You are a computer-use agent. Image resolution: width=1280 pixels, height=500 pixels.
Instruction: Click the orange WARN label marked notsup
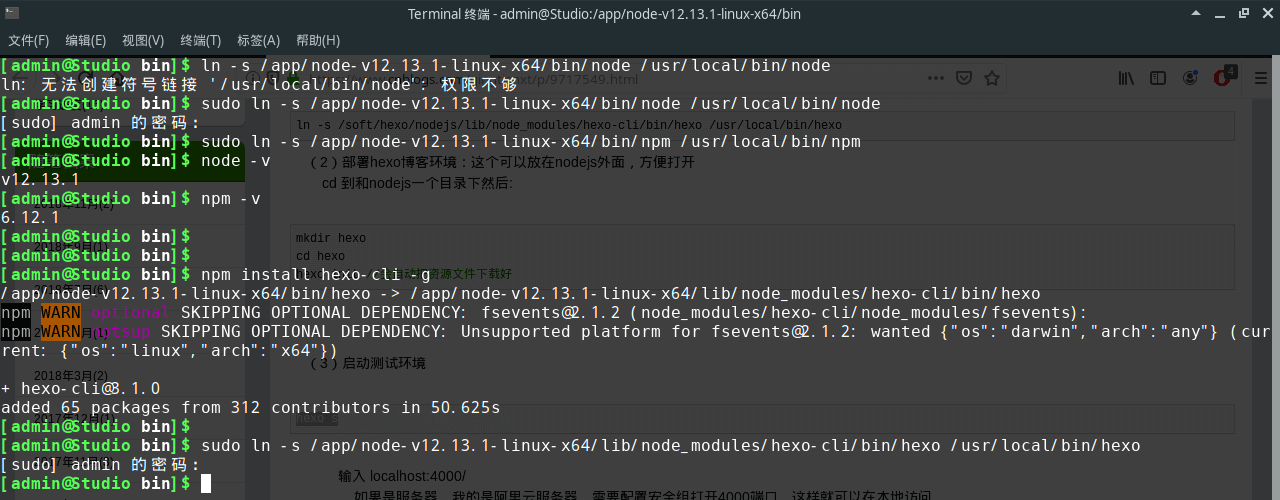60,332
